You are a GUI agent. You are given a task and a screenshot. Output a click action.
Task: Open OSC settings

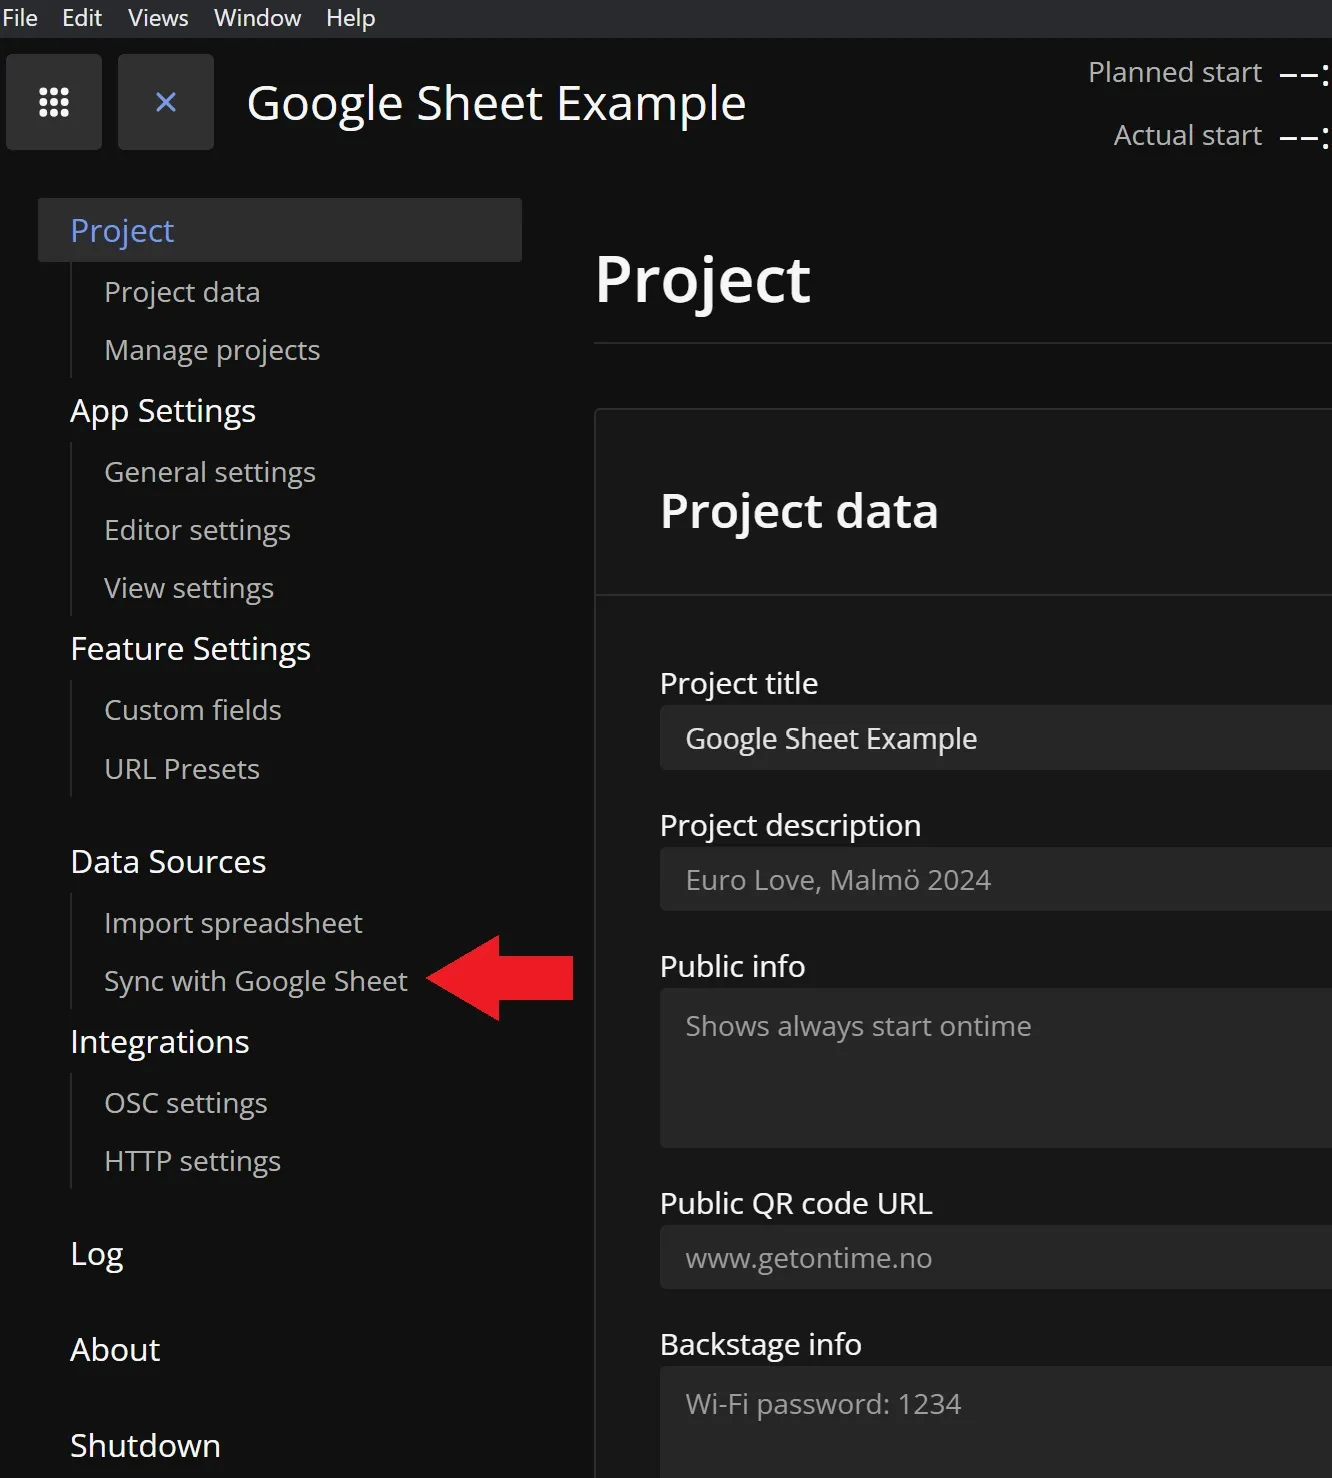pos(186,1103)
